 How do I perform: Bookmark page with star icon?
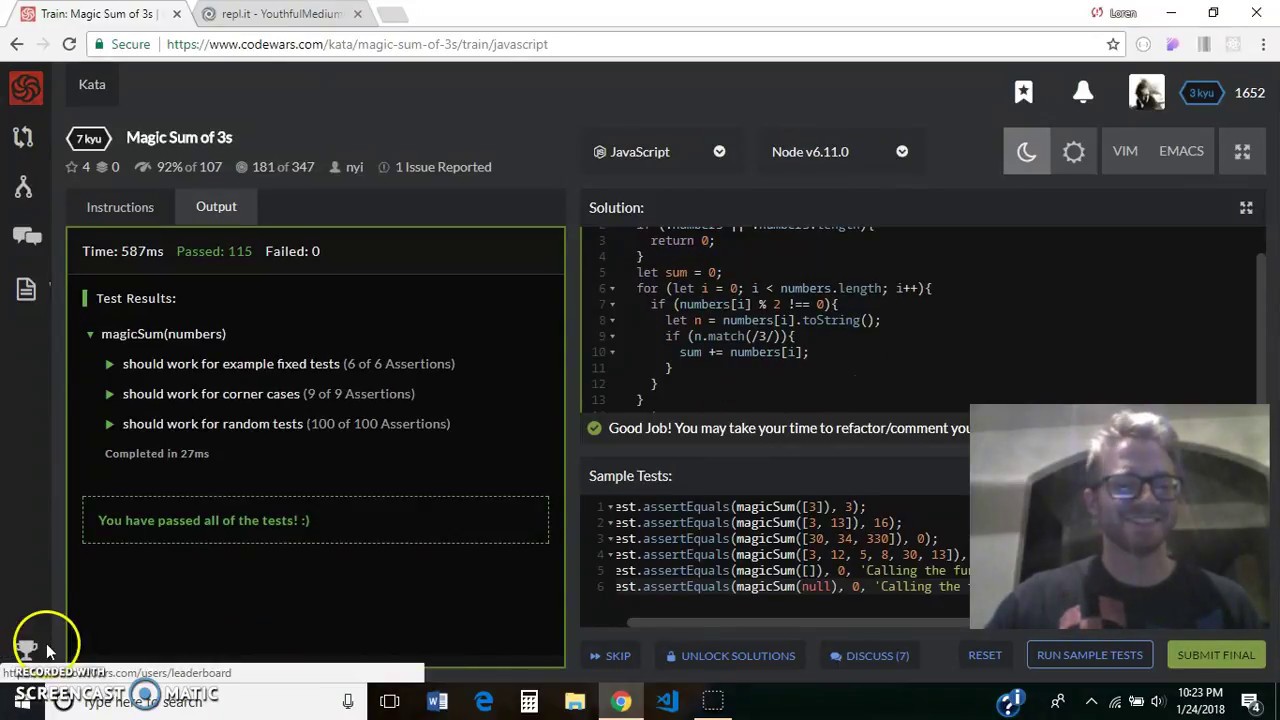pyautogui.click(x=1113, y=44)
